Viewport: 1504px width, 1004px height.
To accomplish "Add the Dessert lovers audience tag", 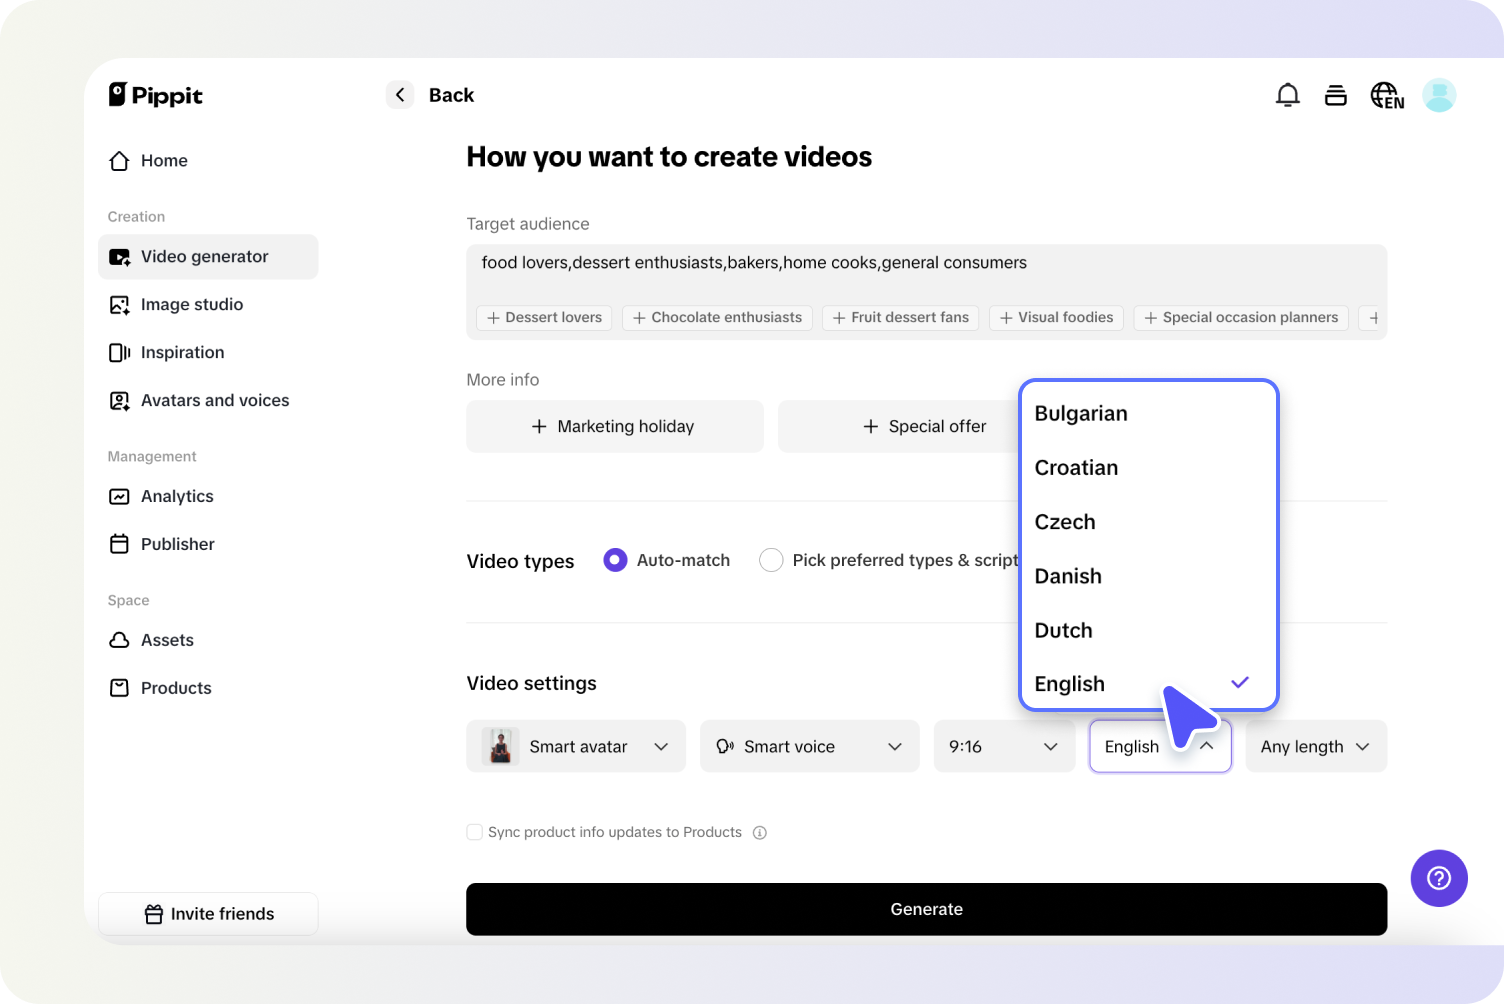I will (x=543, y=318).
